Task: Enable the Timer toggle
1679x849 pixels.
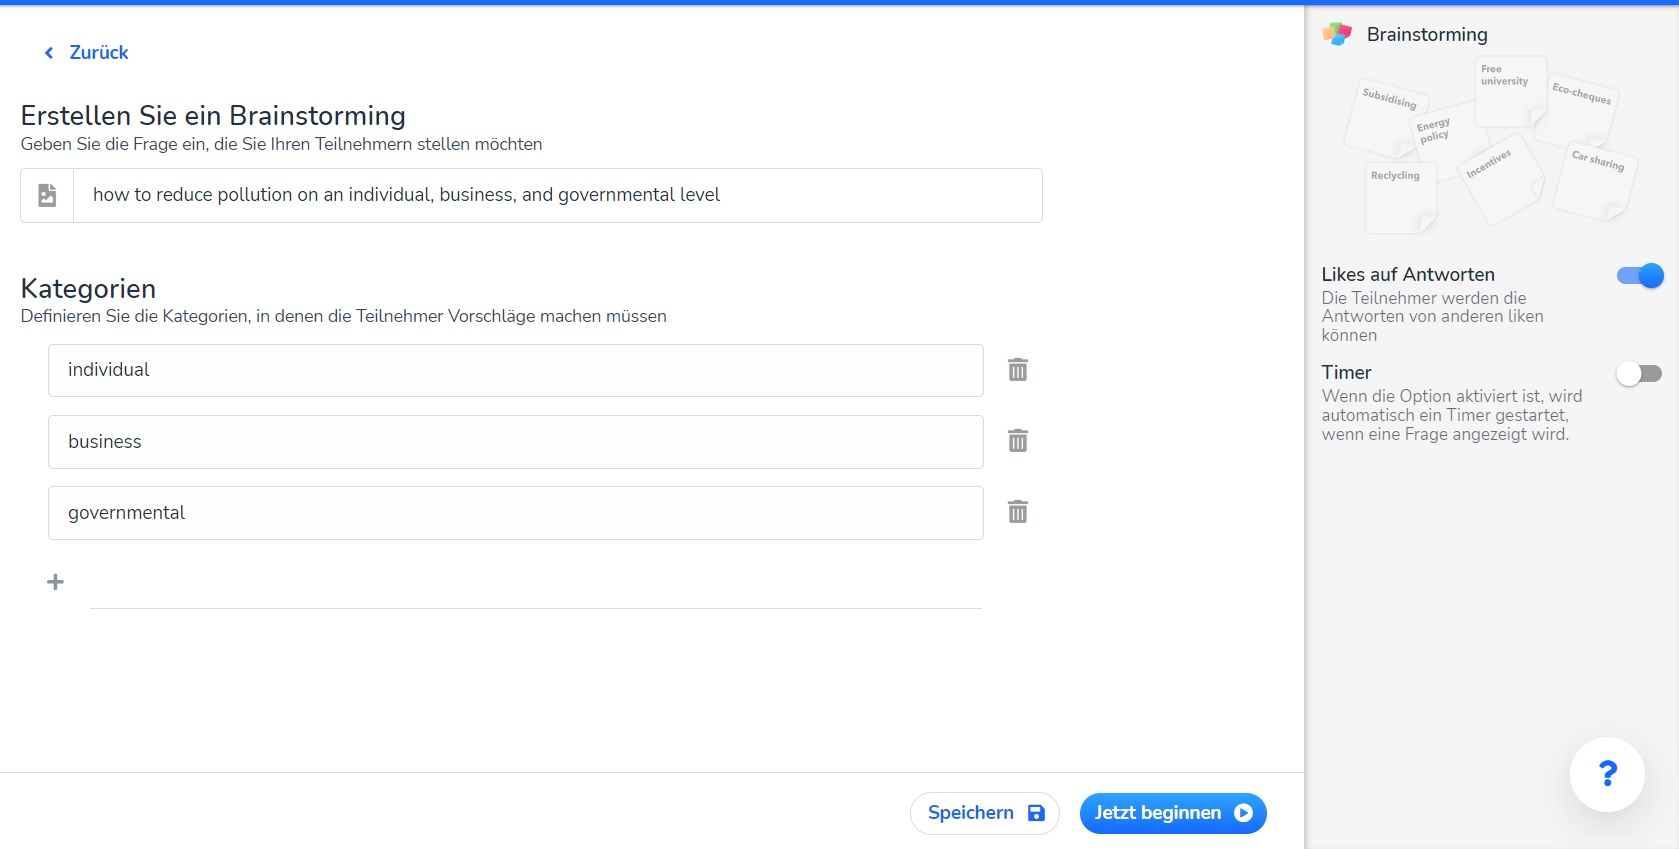Action: point(1639,374)
